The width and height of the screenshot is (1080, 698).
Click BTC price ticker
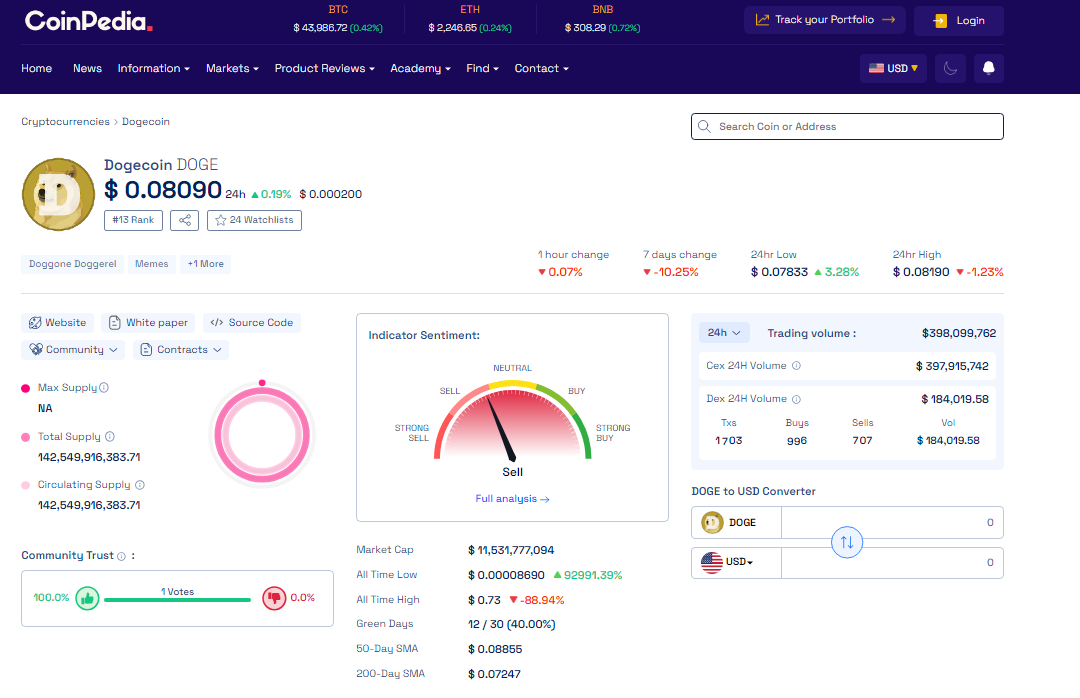(x=338, y=19)
